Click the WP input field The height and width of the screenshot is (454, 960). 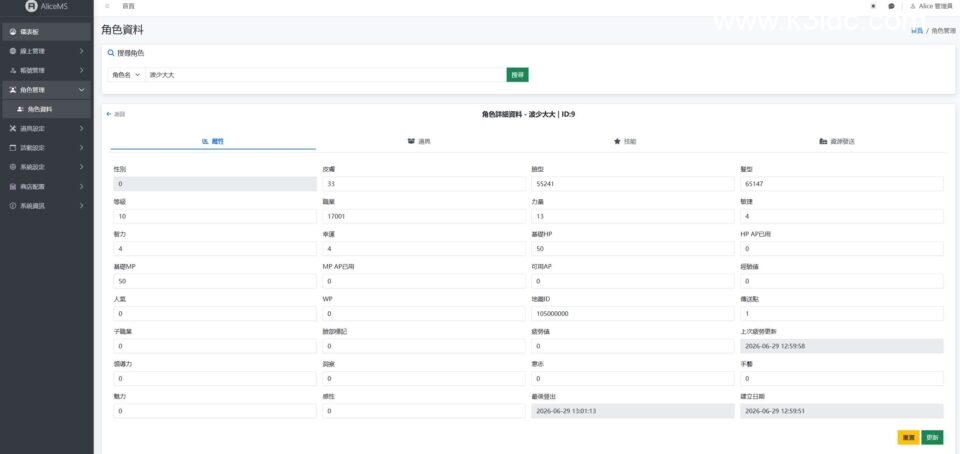coord(424,314)
